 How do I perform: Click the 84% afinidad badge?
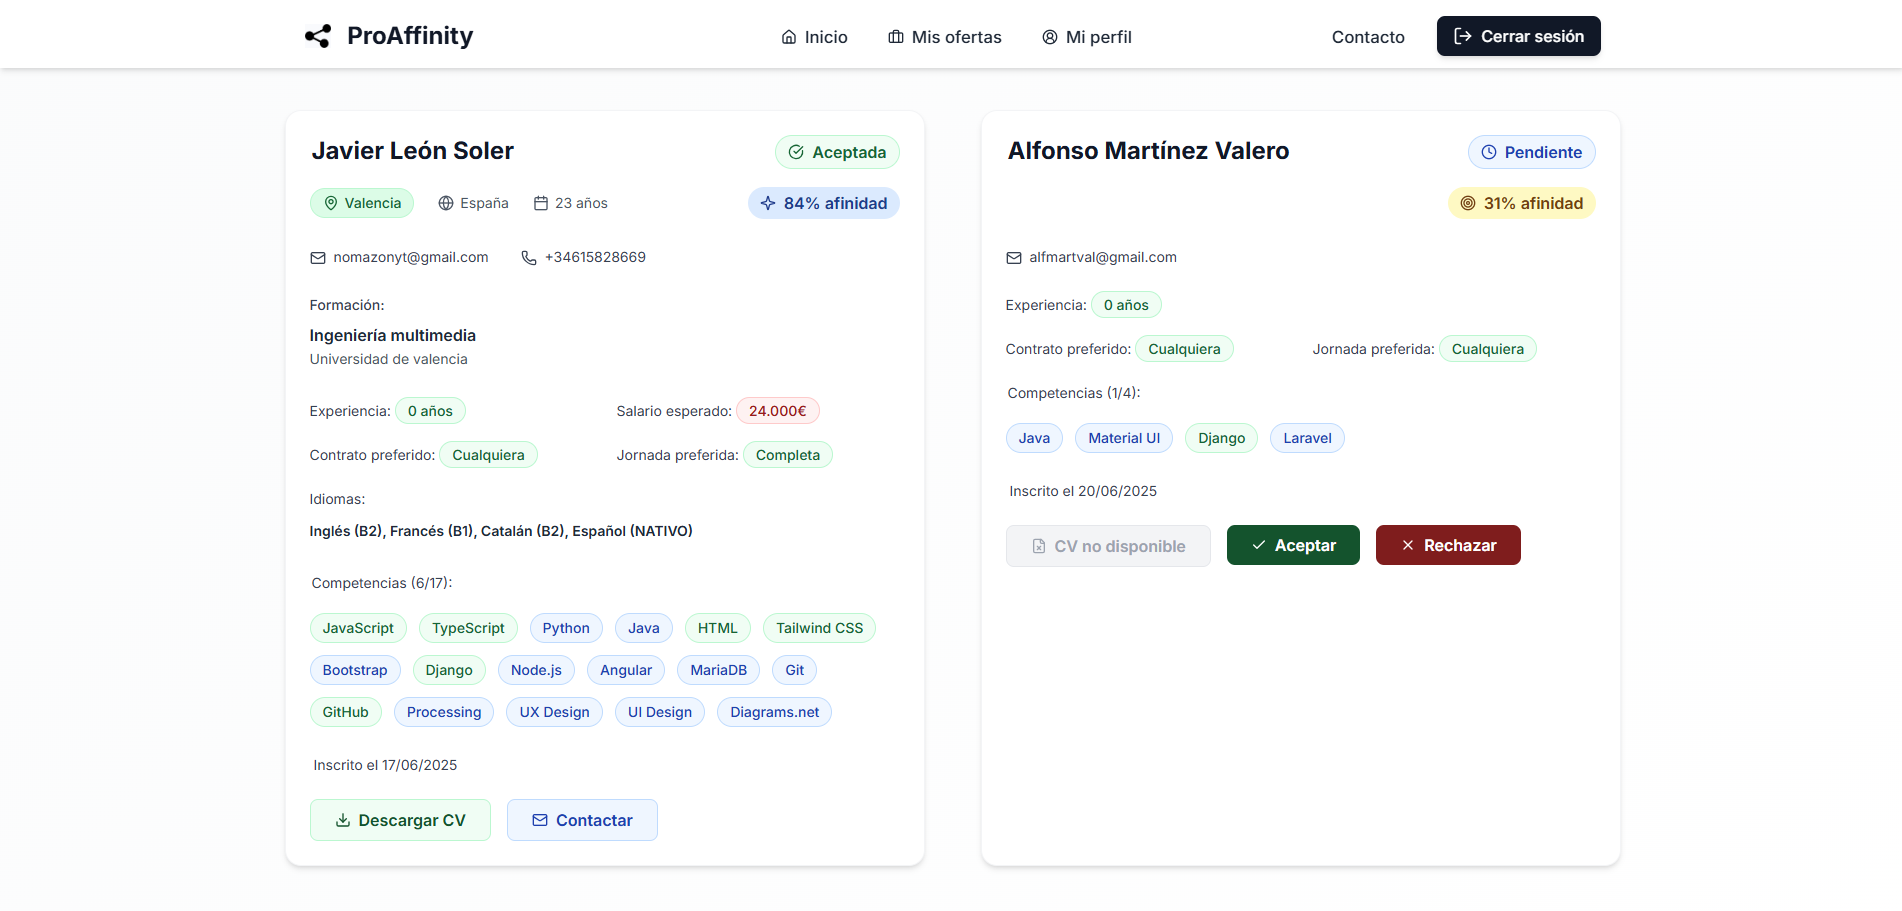[824, 203]
